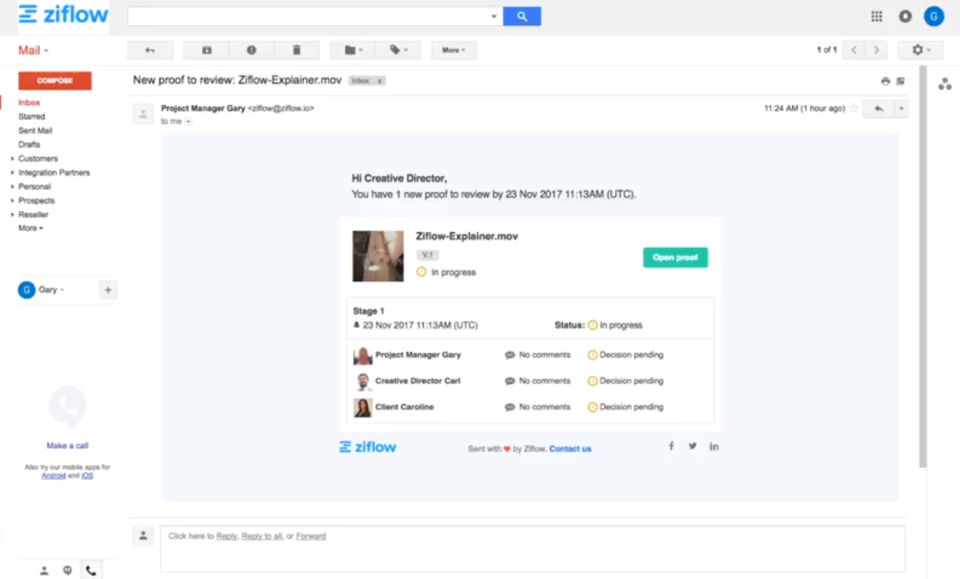Open Ziflow's LinkedIn icon
This screenshot has width=960, height=579.
pos(714,446)
